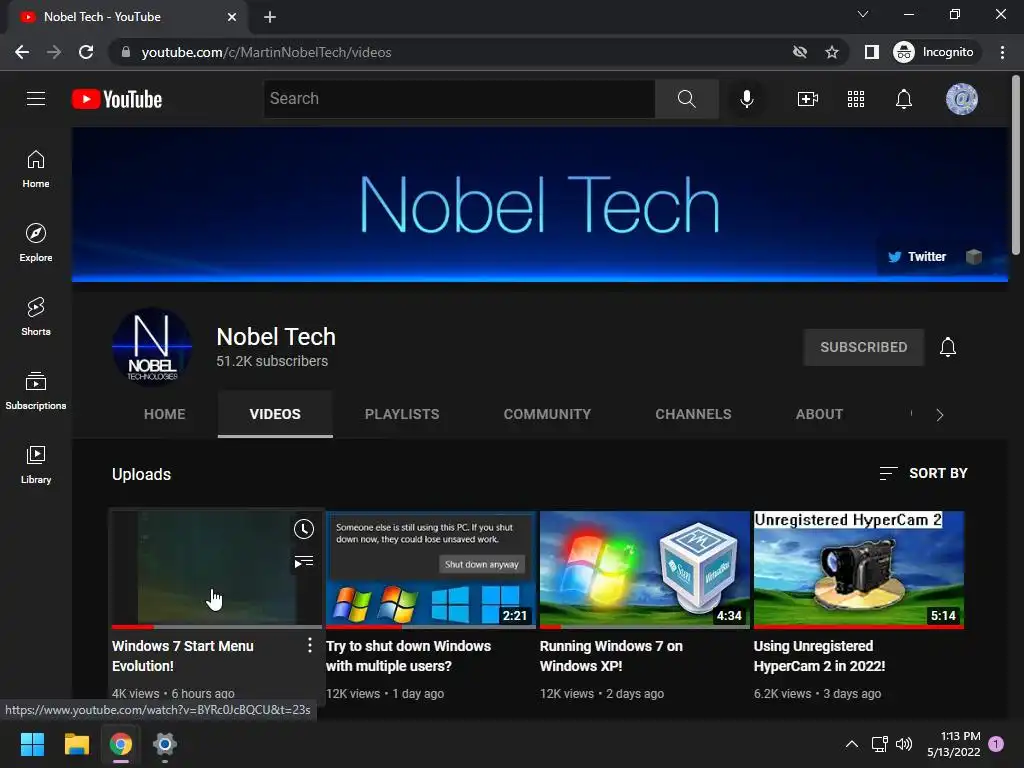The image size is (1024, 768).
Task: Open the YouTube guide hamburger menu
Action: pos(36,99)
